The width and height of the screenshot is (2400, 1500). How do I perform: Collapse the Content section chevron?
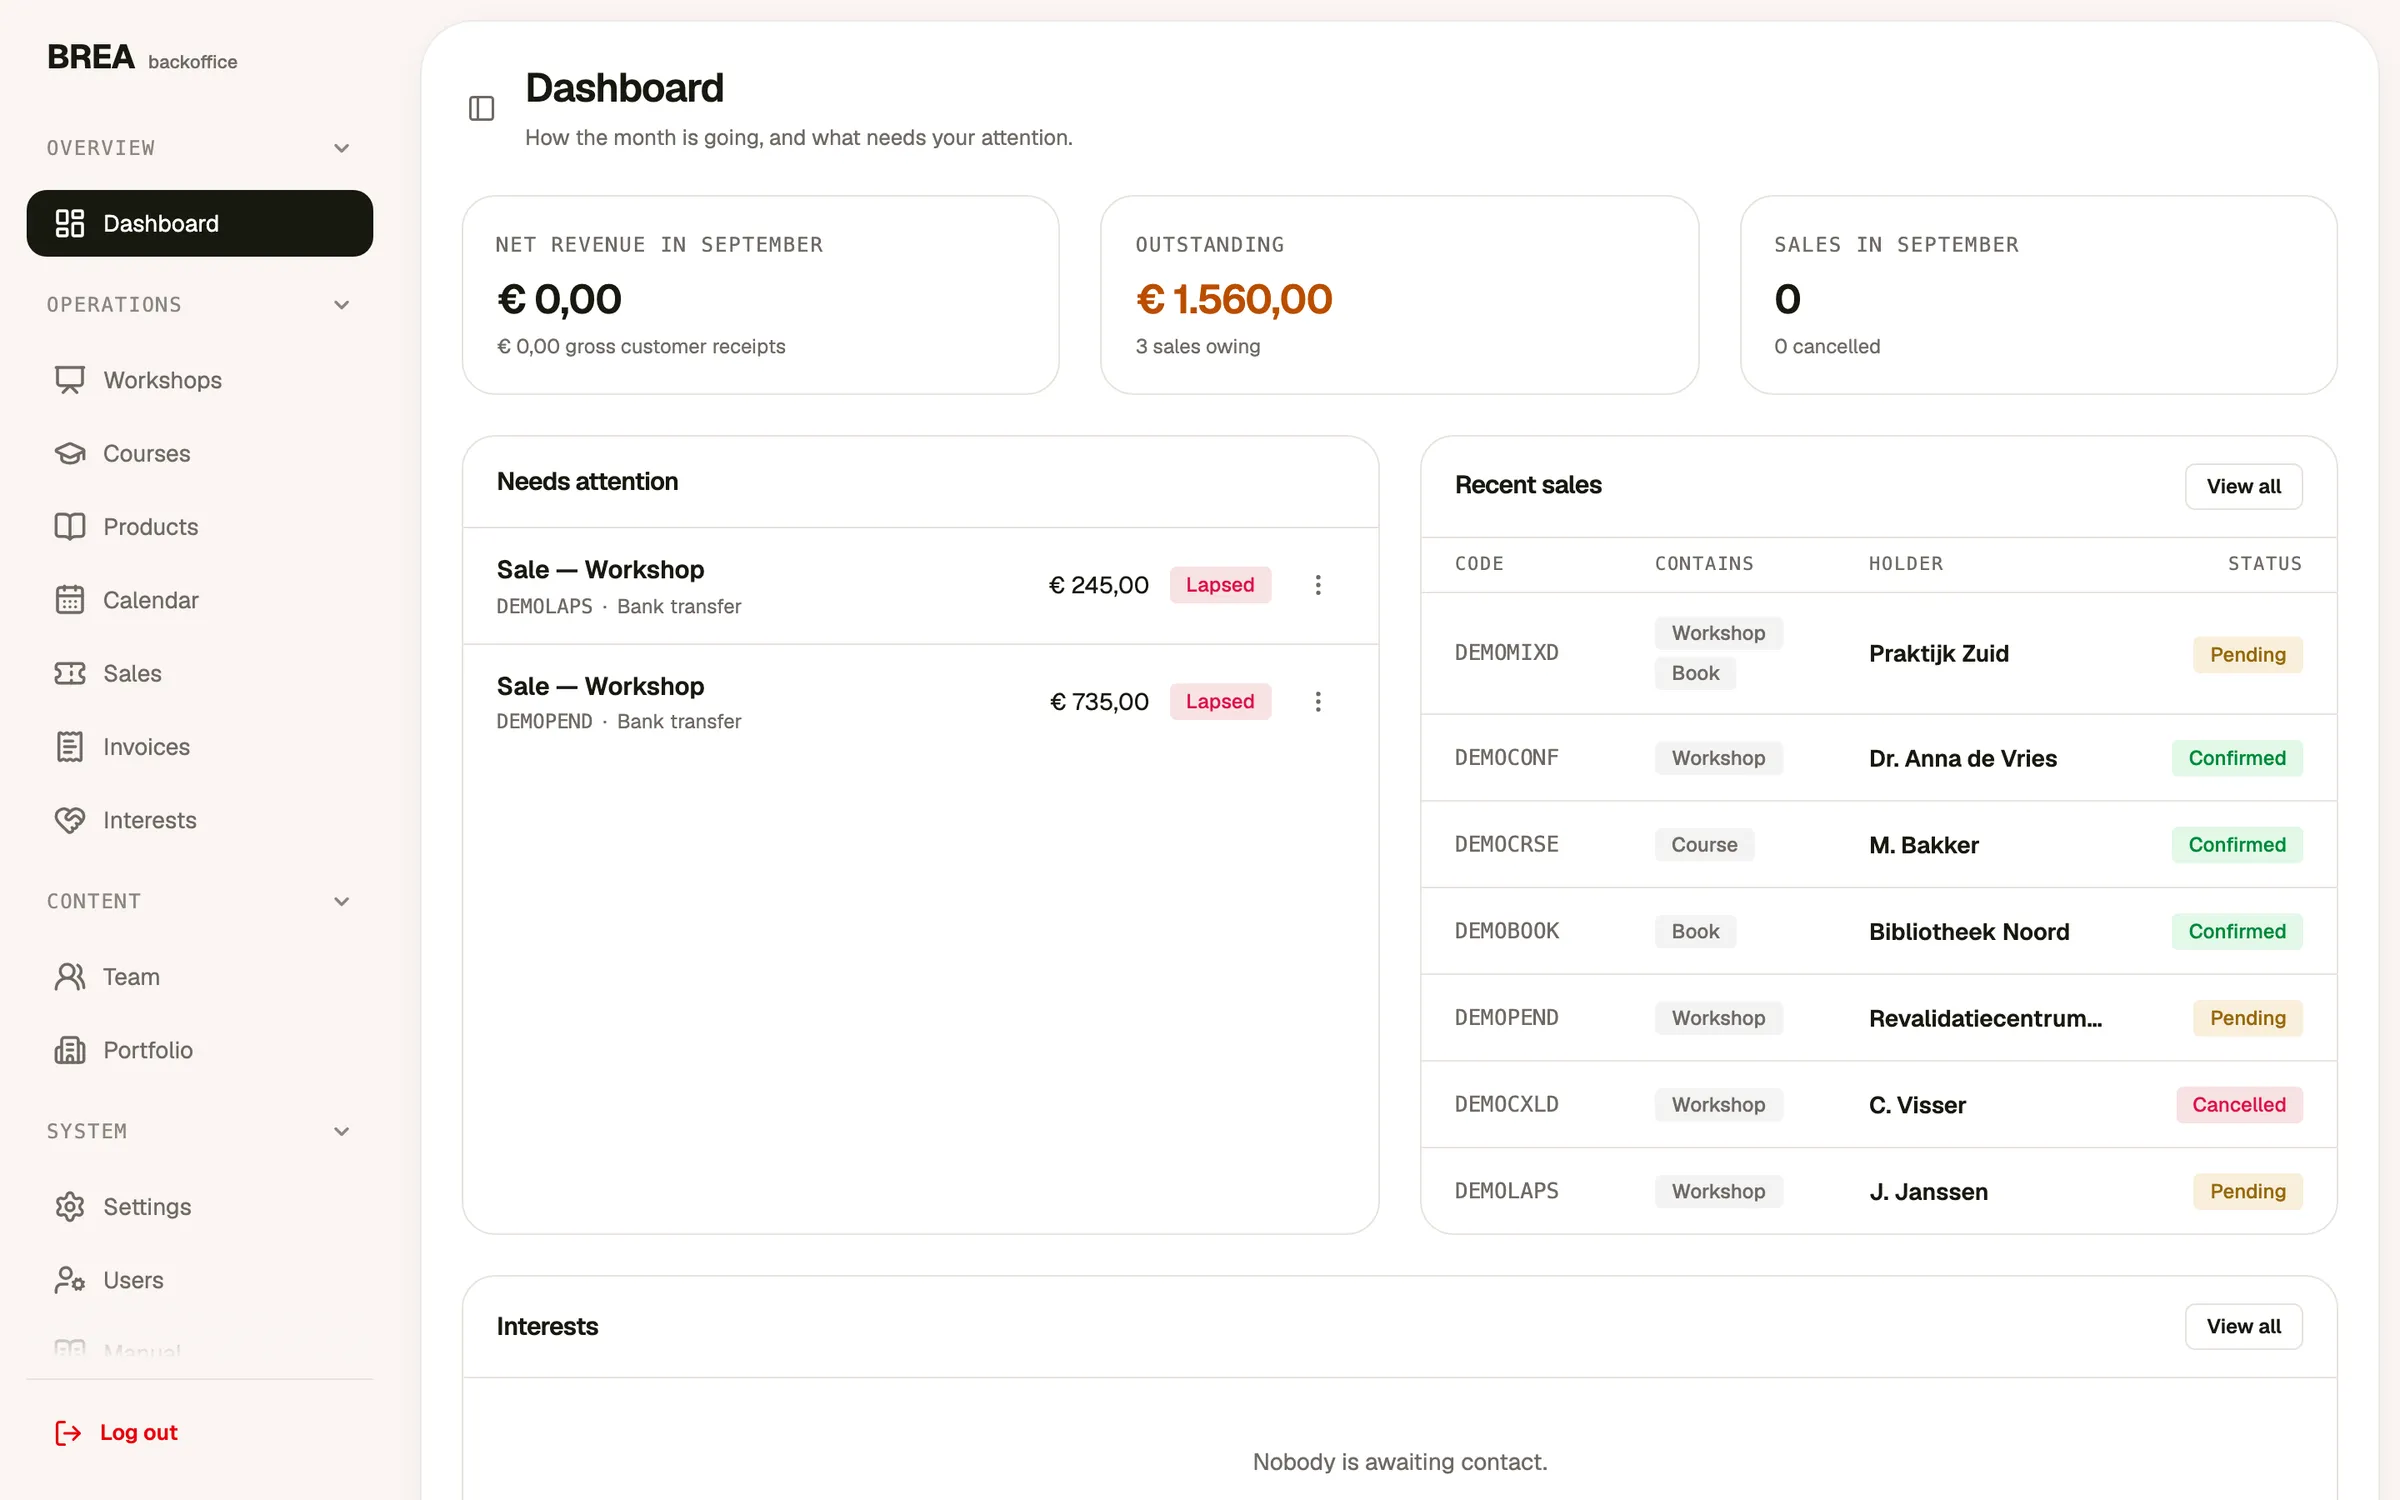point(341,902)
